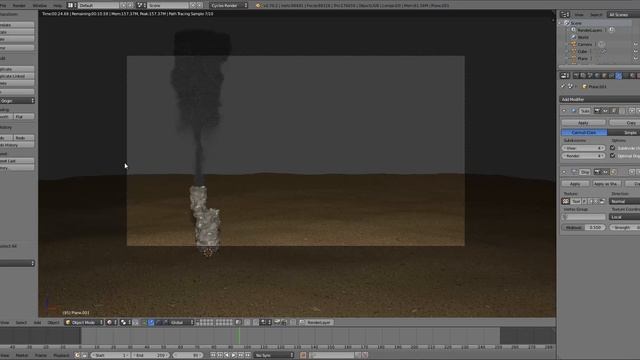Click the green current frame marker in timeline
Image resolution: width=640 pixels, height=360 pixels.
[239, 336]
